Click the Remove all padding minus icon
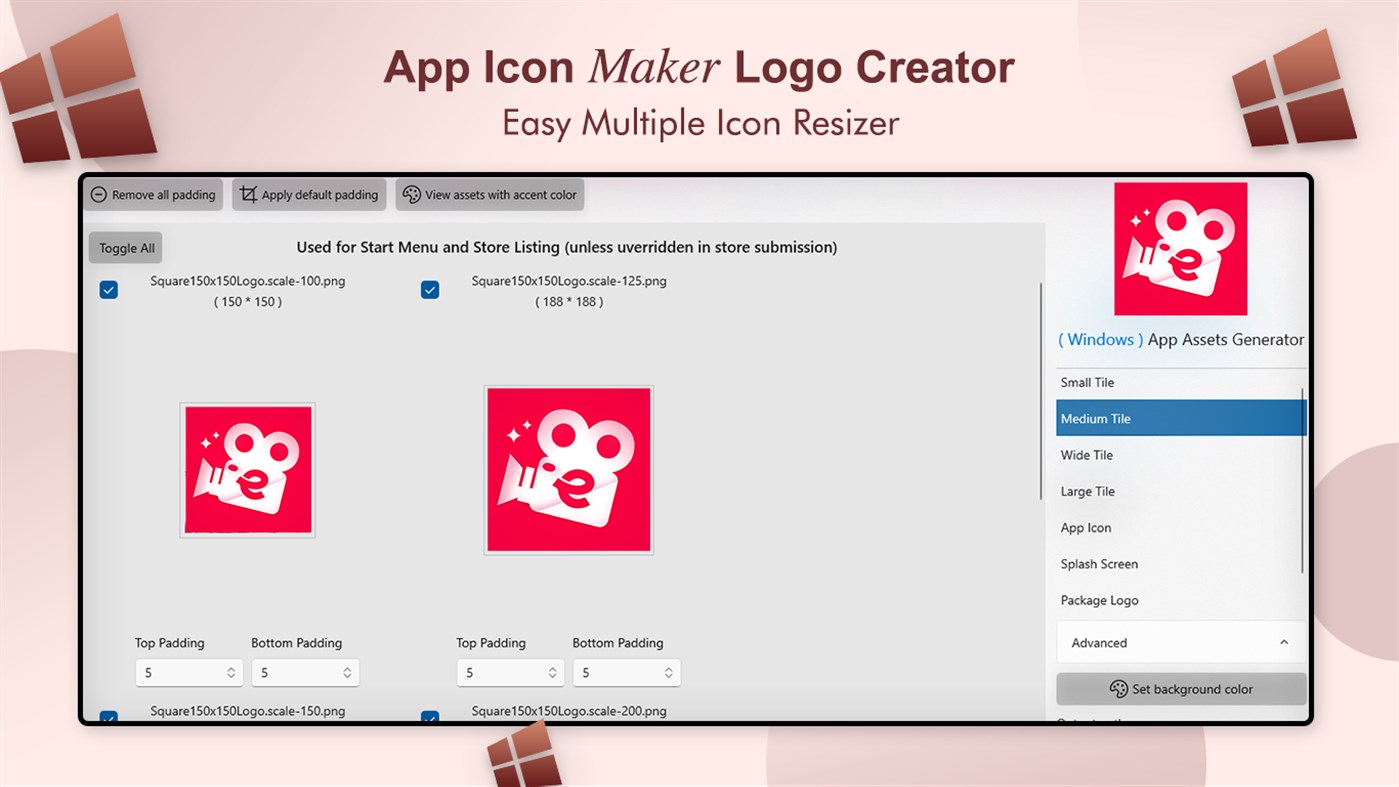The height and width of the screenshot is (787, 1399). 98,194
